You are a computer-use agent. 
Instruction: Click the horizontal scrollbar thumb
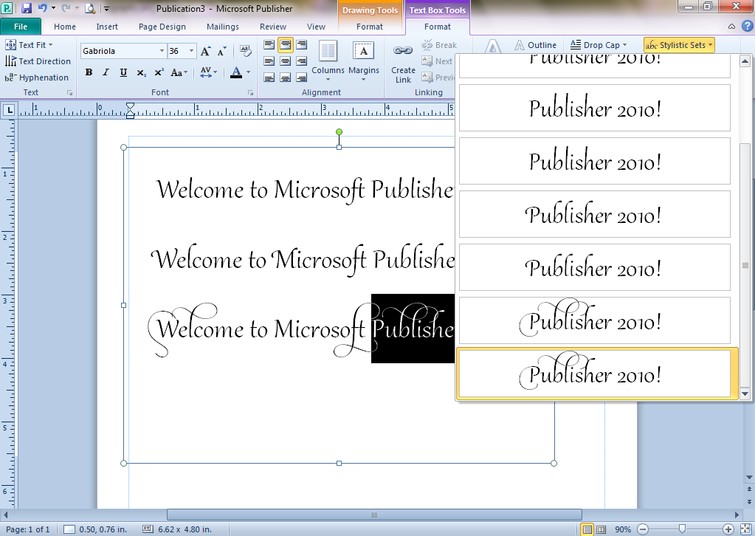coord(374,515)
